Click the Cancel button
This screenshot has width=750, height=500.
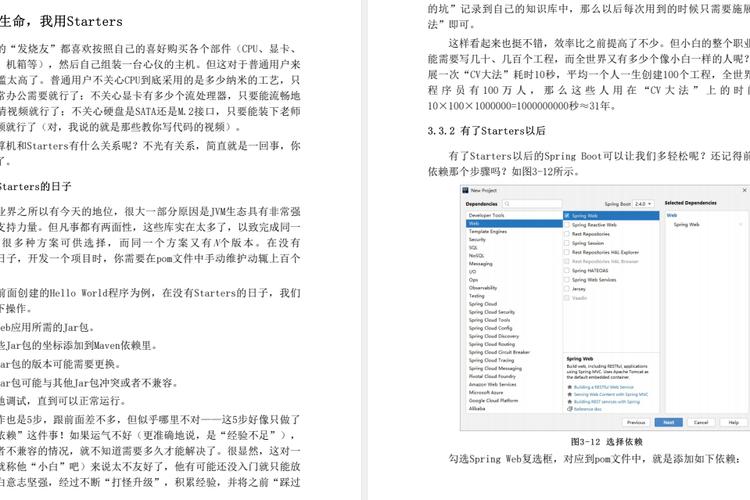[x=702, y=422]
